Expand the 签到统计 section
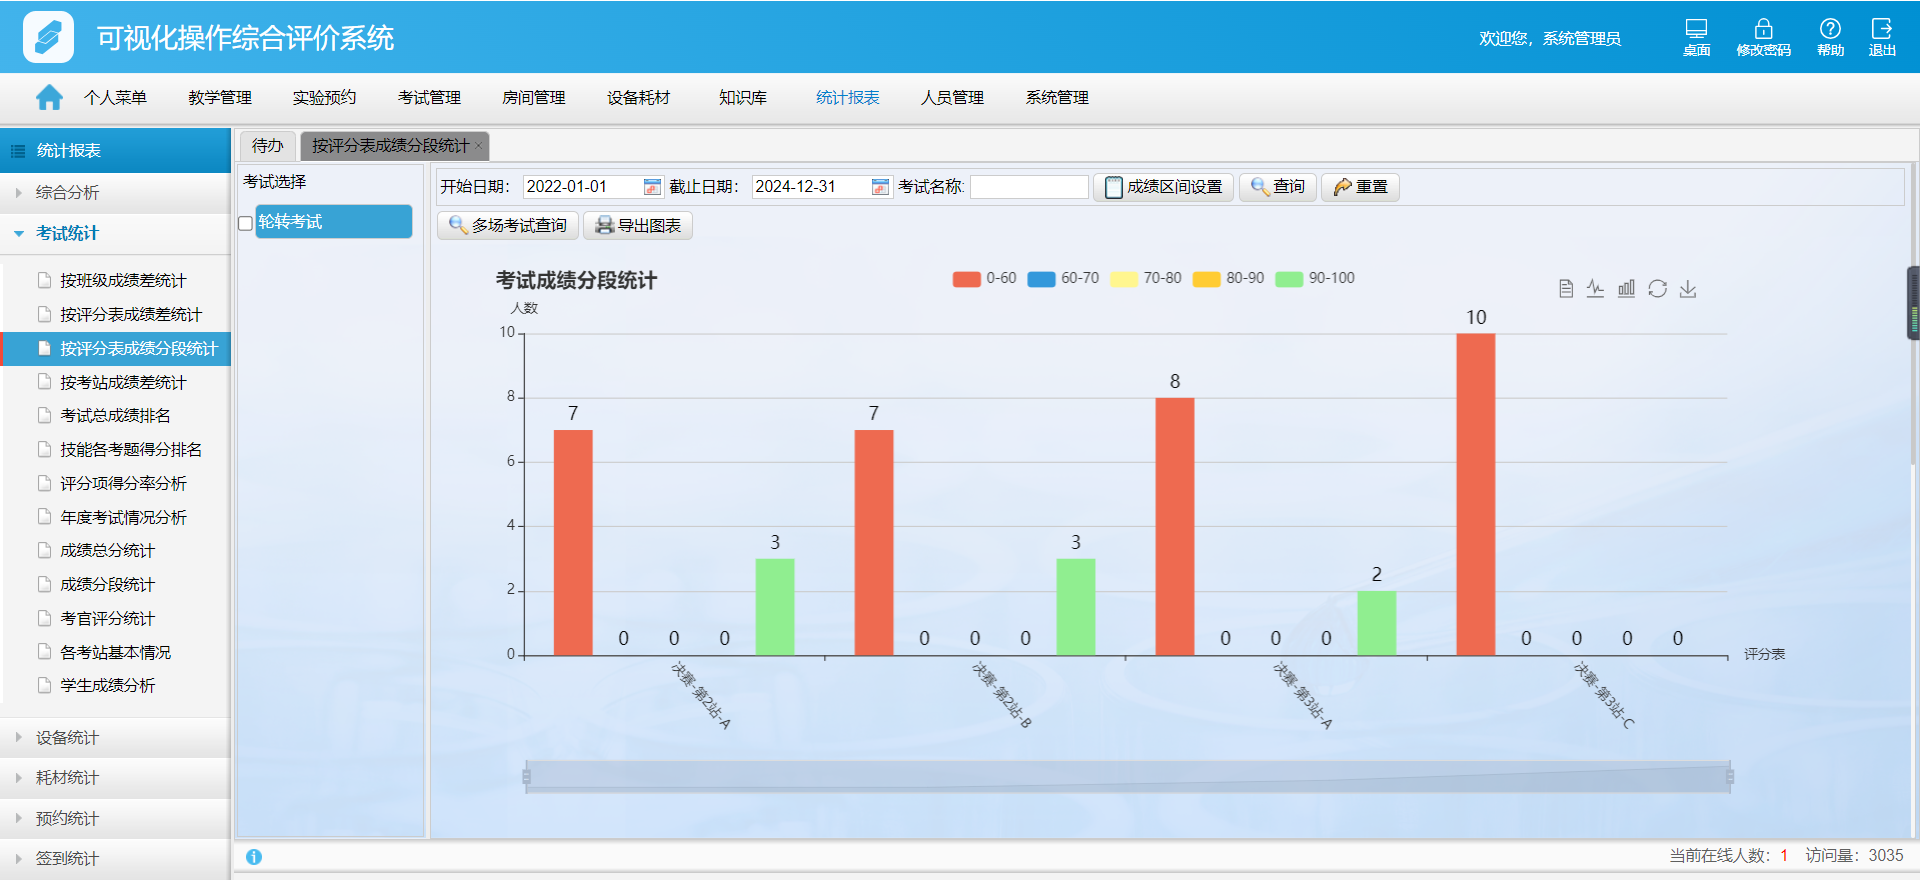Image resolution: width=1920 pixels, height=880 pixels. point(115,859)
